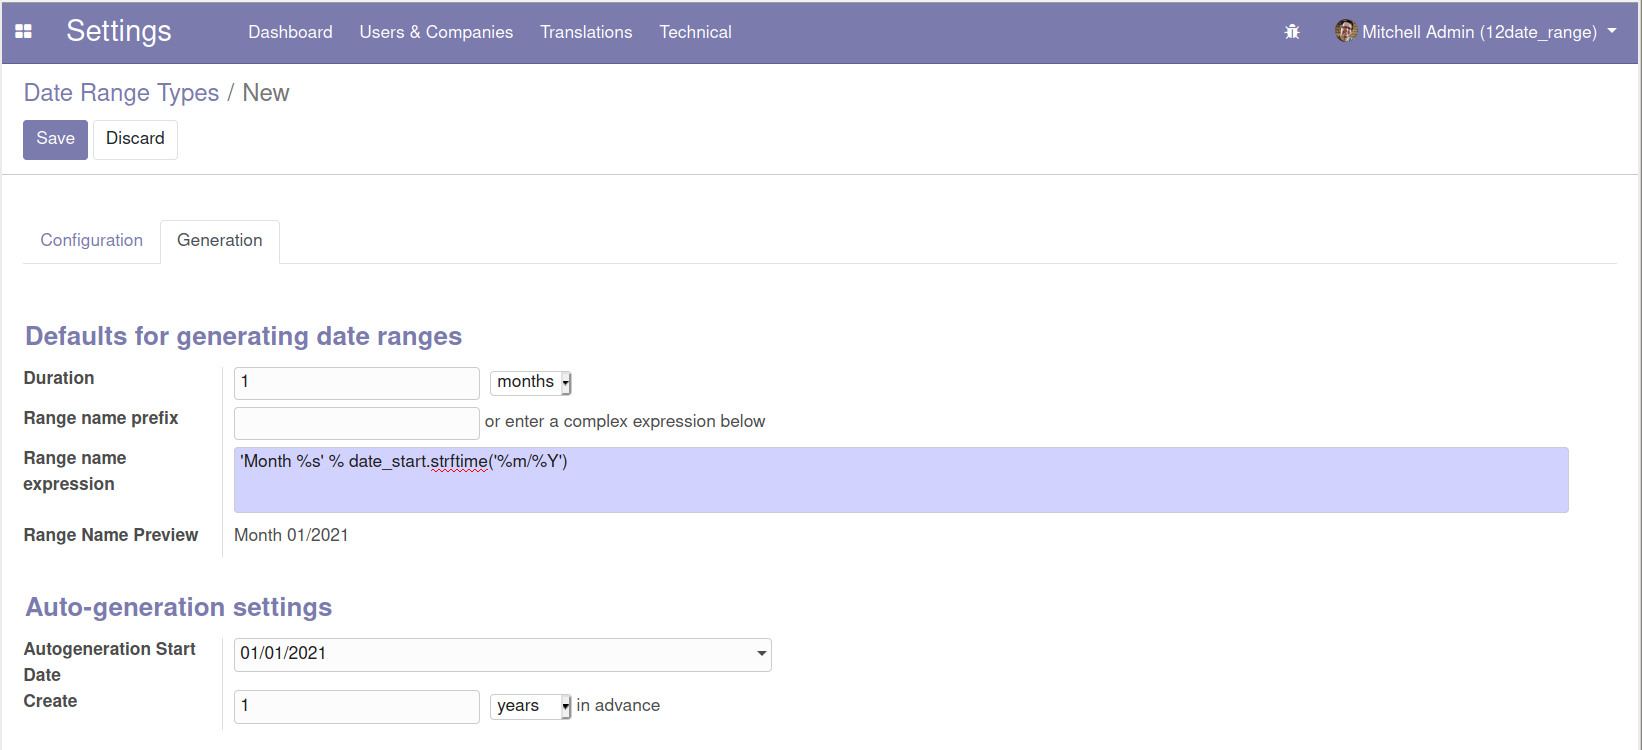This screenshot has height=750, width=1642.
Task: Click the Settings app title
Action: [x=119, y=31]
